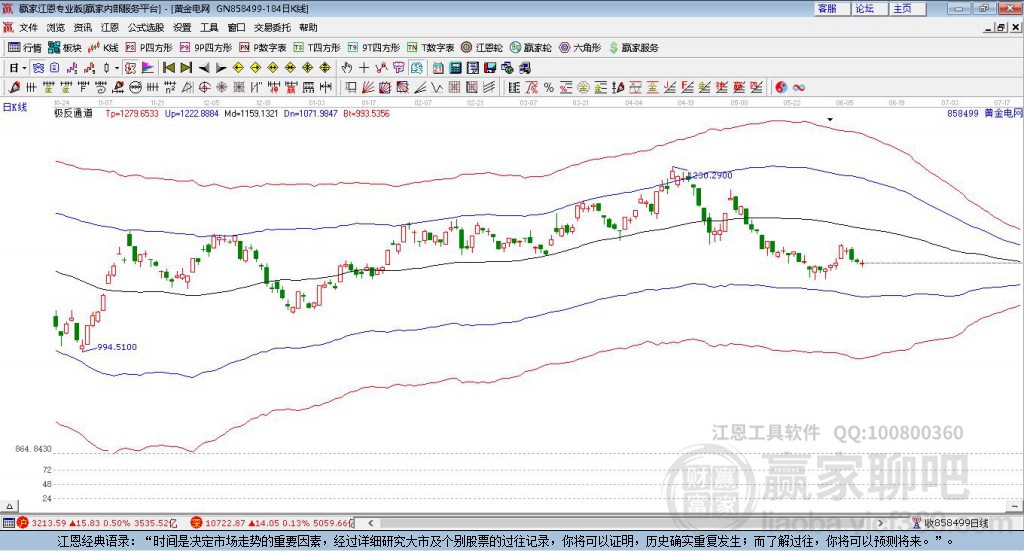The width and height of the screenshot is (1024, 551).
Task: Open the 六角形 hexagon tool
Action: 581,48
